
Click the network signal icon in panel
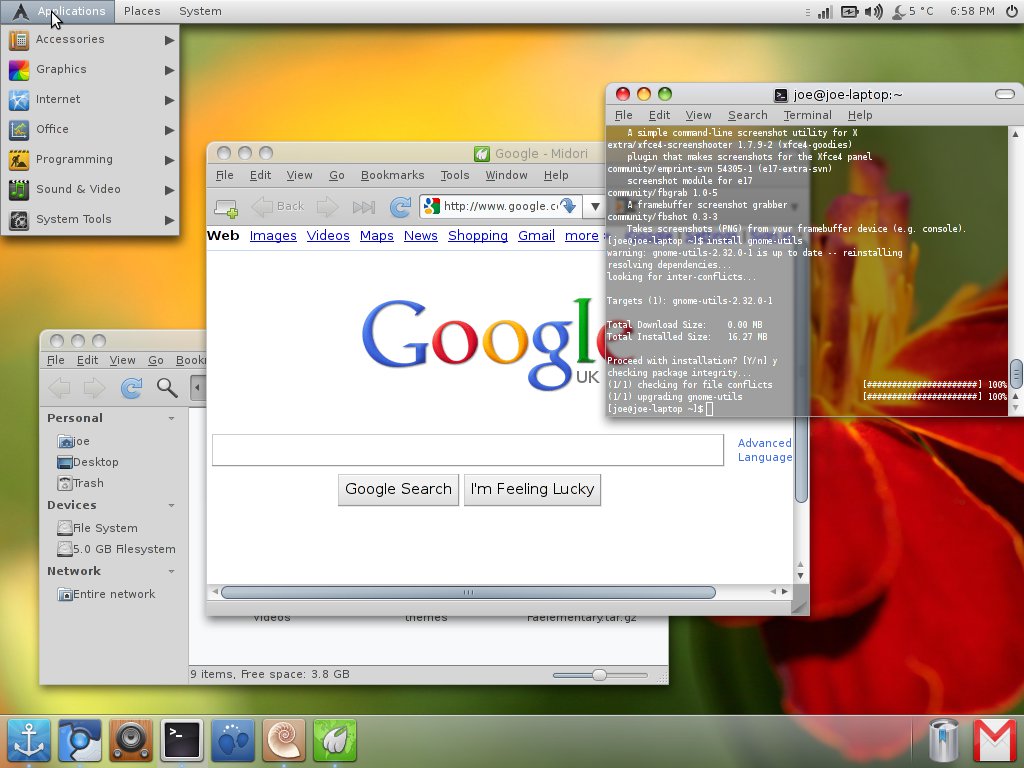825,12
